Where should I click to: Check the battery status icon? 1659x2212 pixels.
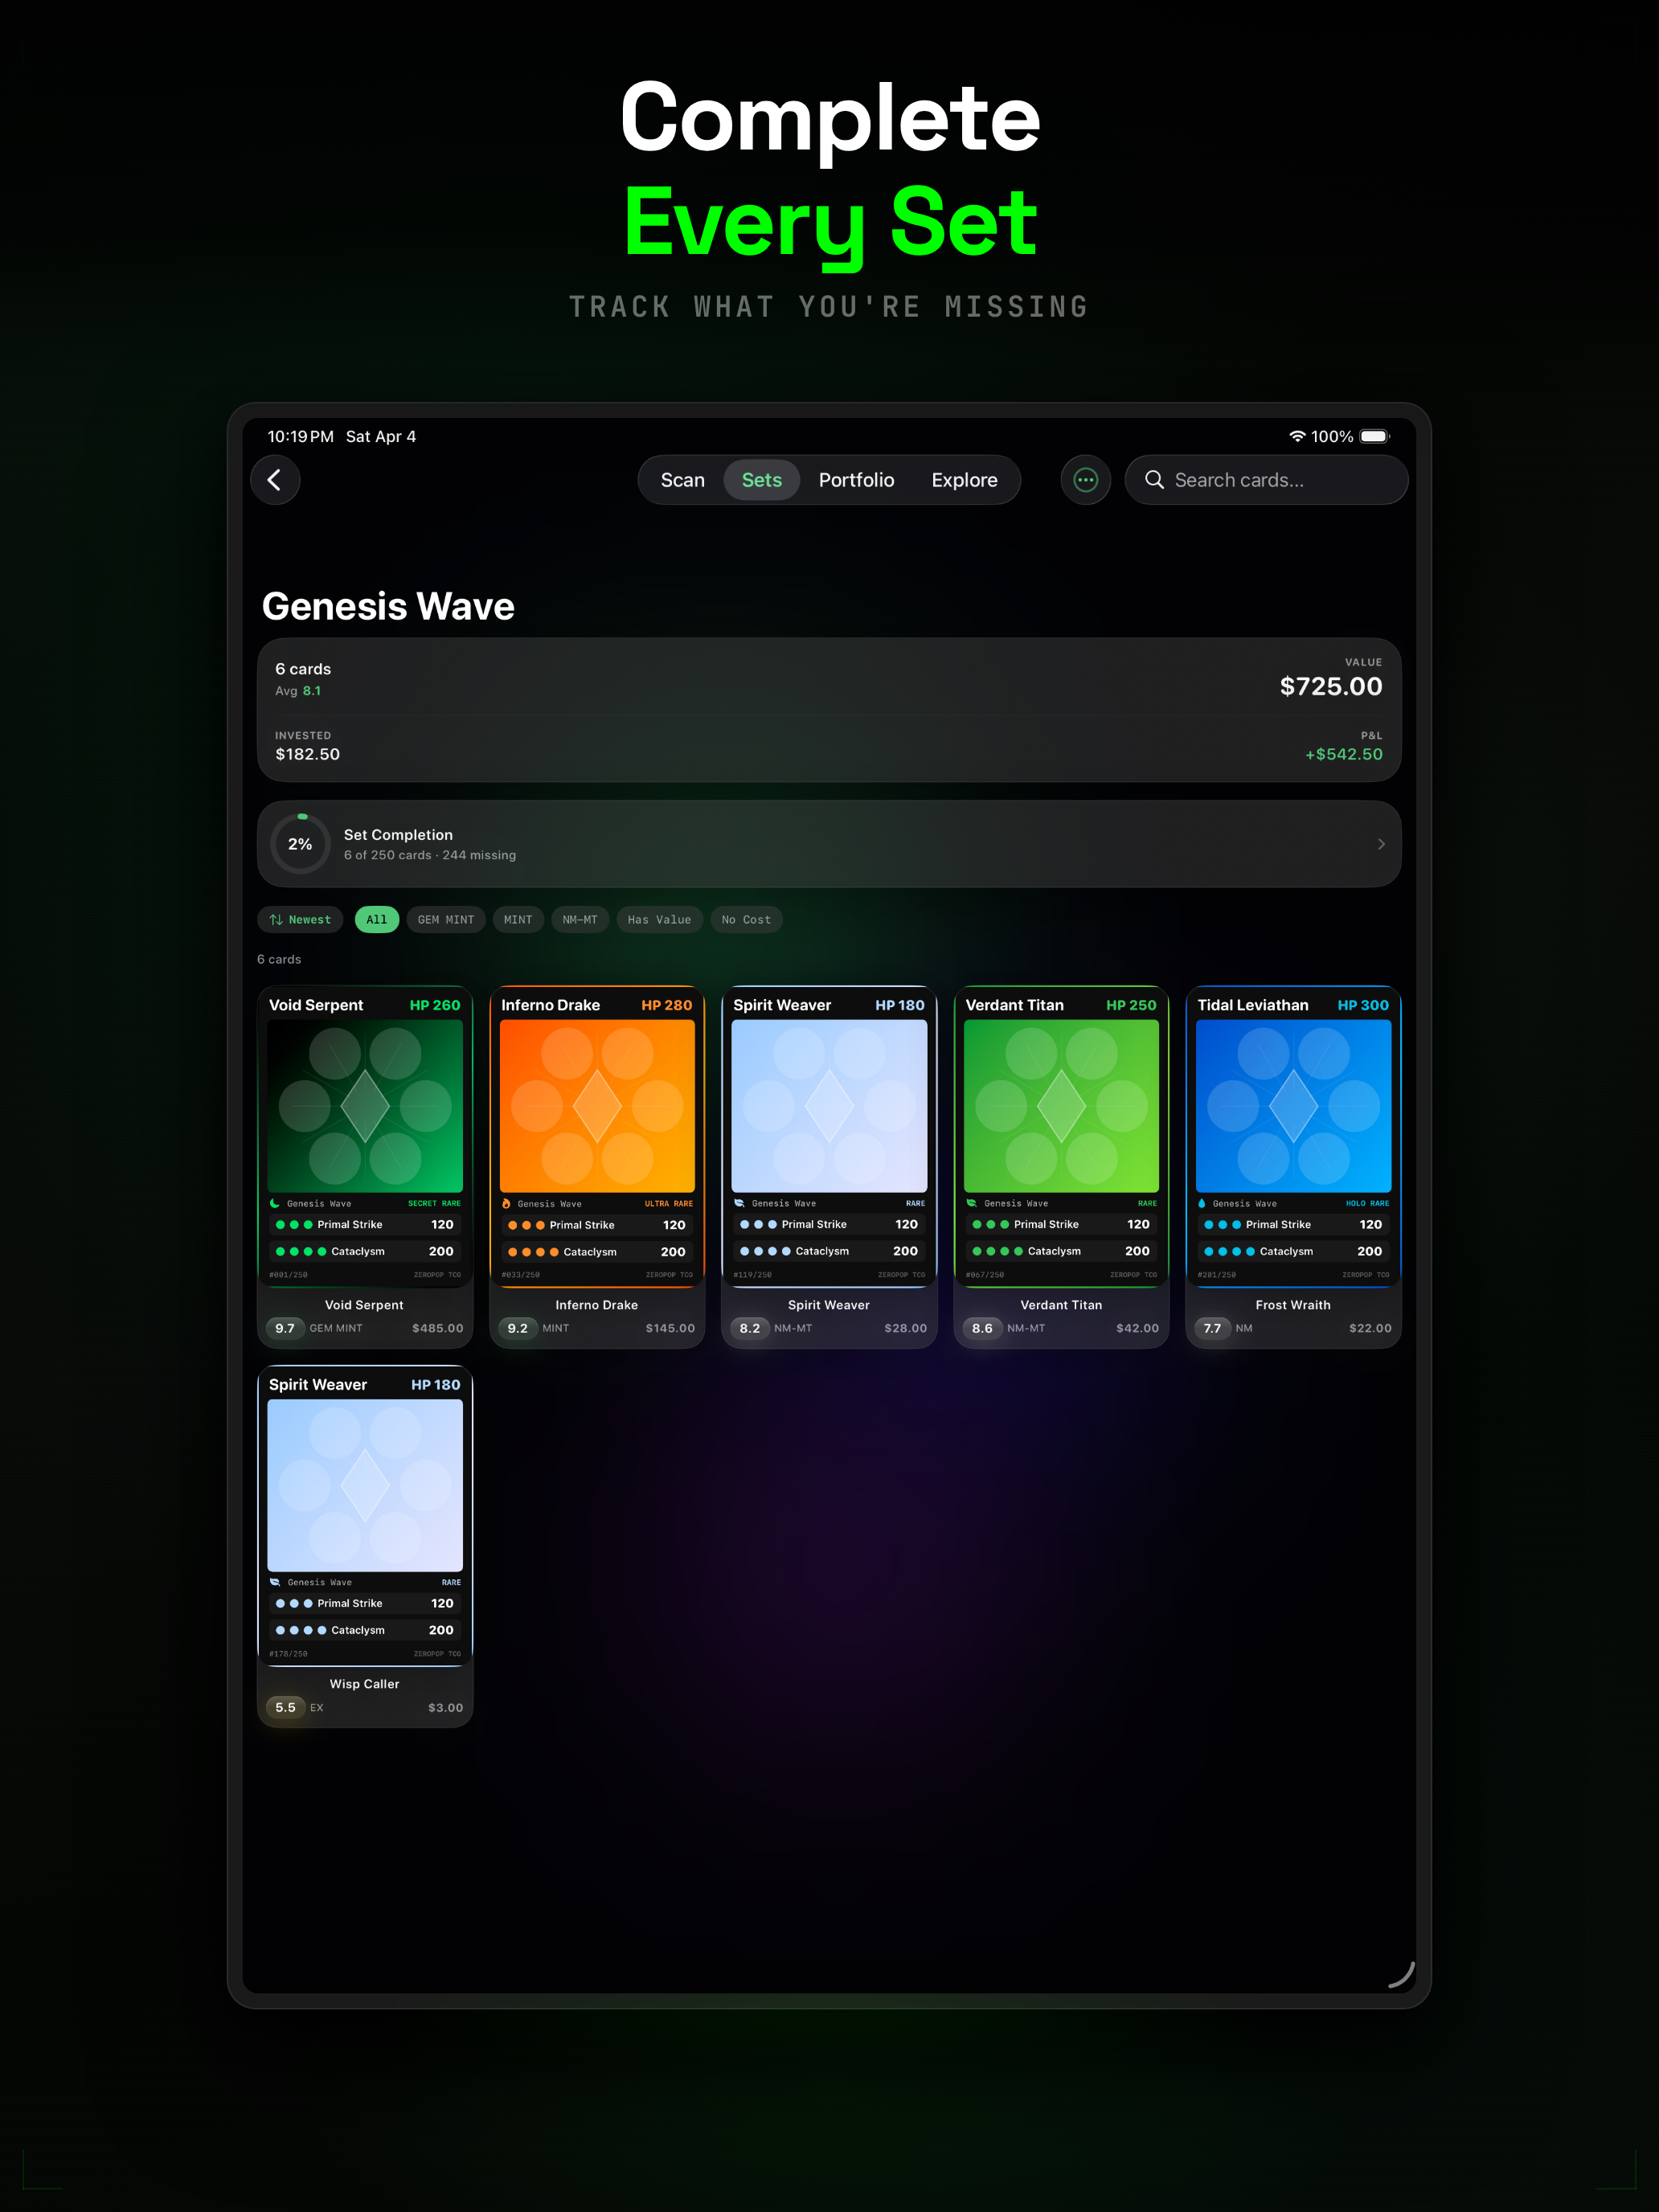coord(1375,436)
